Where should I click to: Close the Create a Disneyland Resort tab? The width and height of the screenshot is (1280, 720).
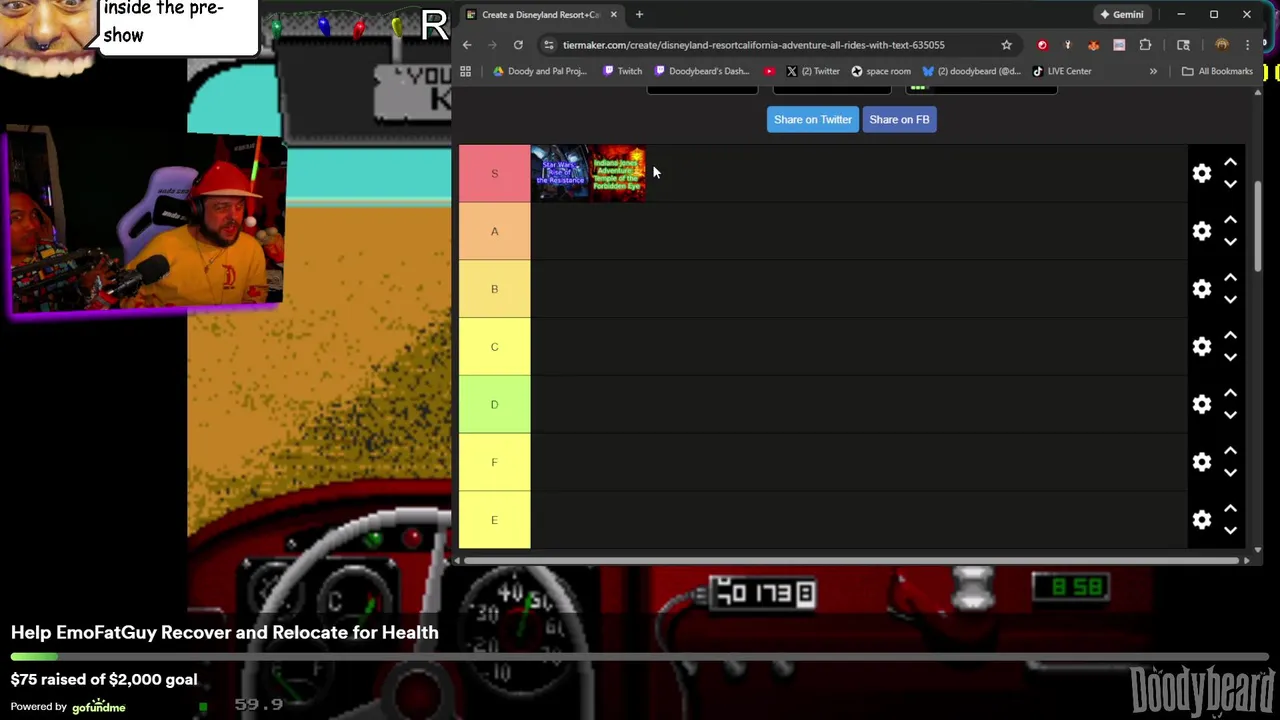tap(613, 15)
